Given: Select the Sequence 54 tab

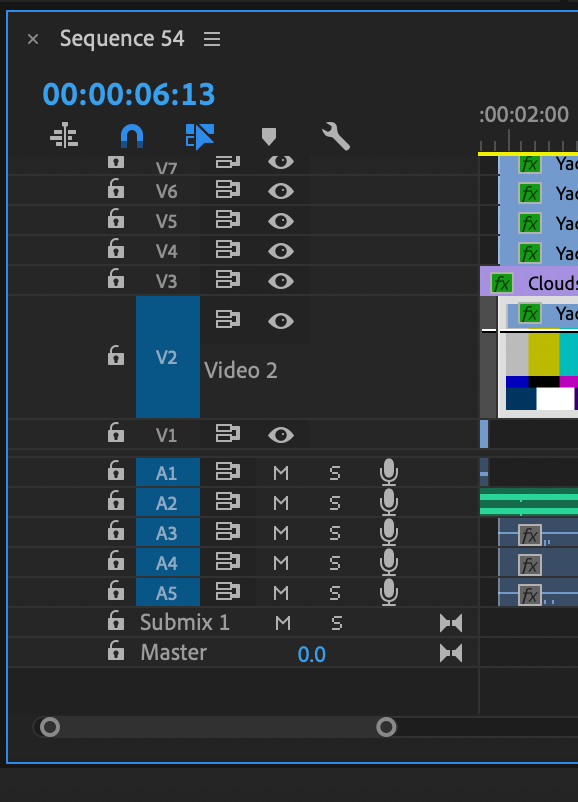Looking at the screenshot, I should click(x=122, y=39).
